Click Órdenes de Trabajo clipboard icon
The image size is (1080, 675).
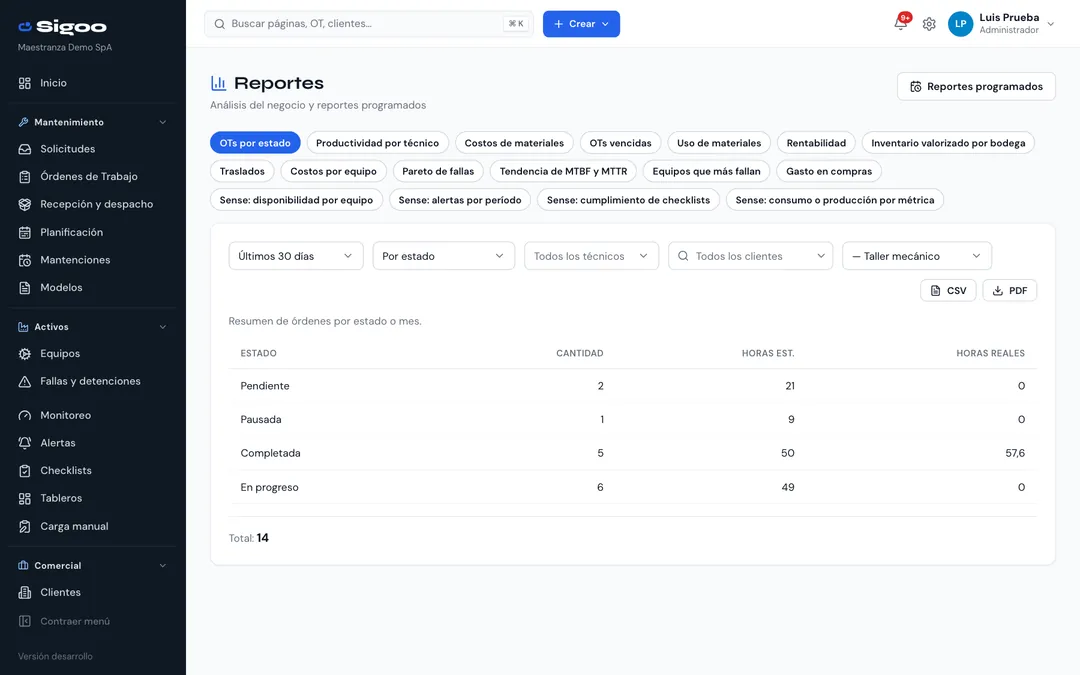(25, 177)
